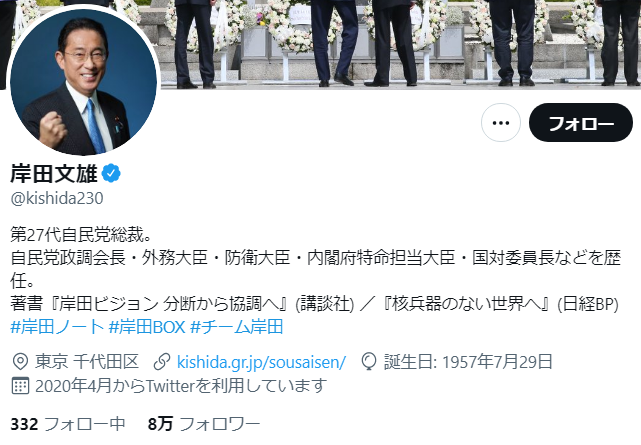Follow this account with フォロー button

(580, 123)
